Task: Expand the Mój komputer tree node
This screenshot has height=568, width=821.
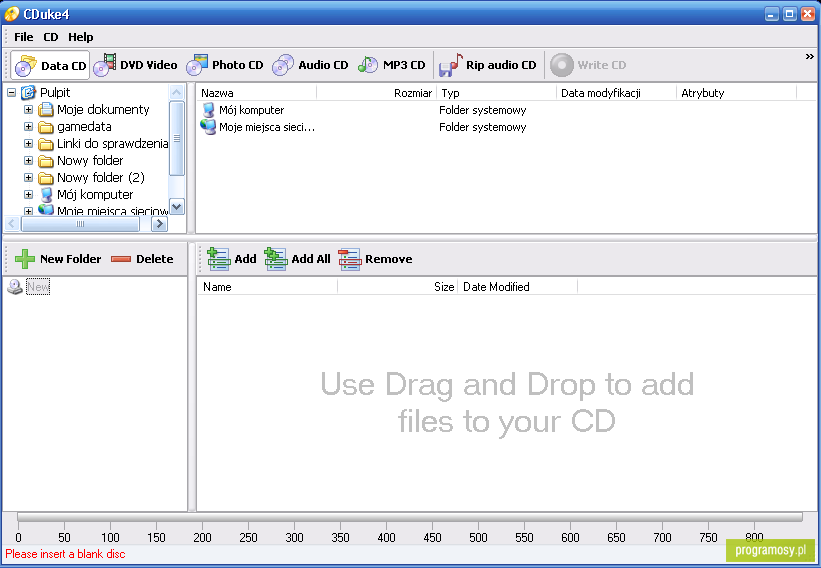Action: click(x=28, y=195)
